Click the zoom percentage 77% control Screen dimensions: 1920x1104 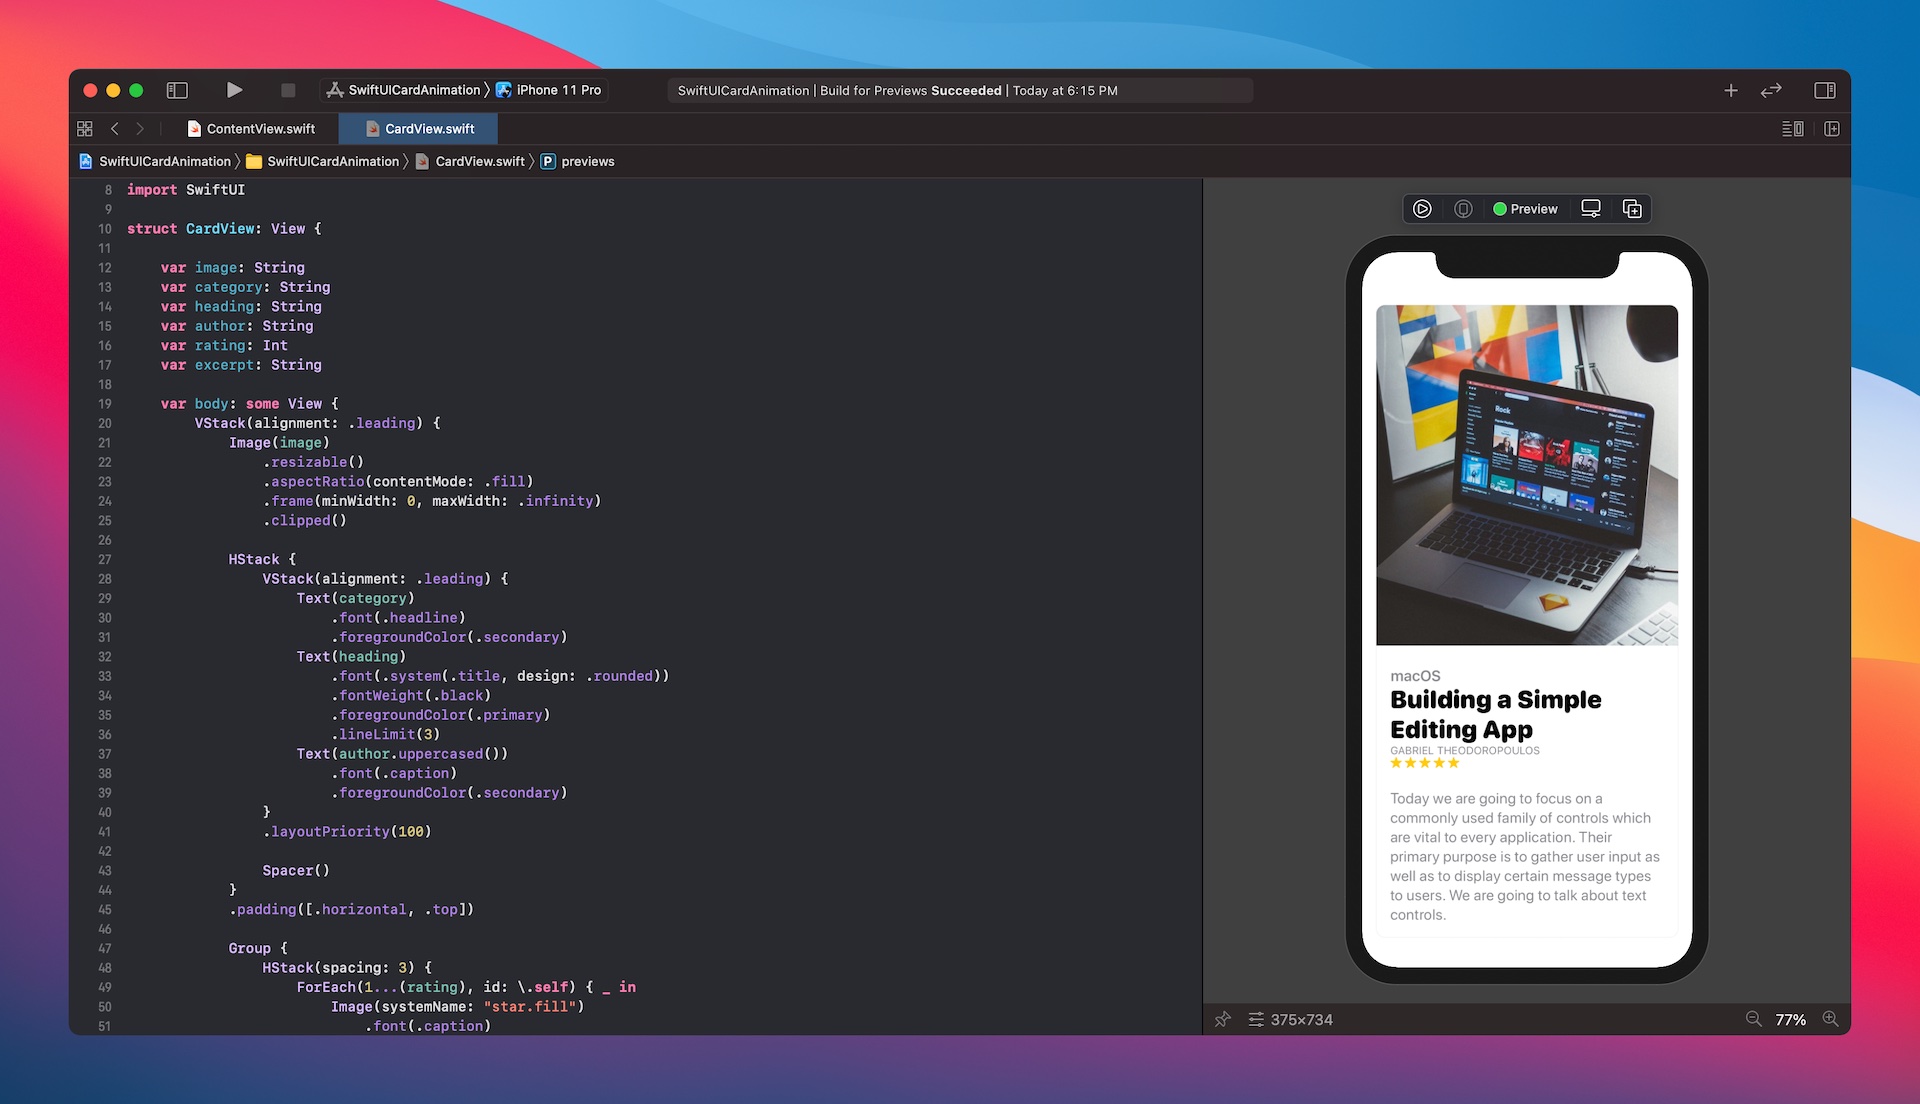click(x=1791, y=1020)
